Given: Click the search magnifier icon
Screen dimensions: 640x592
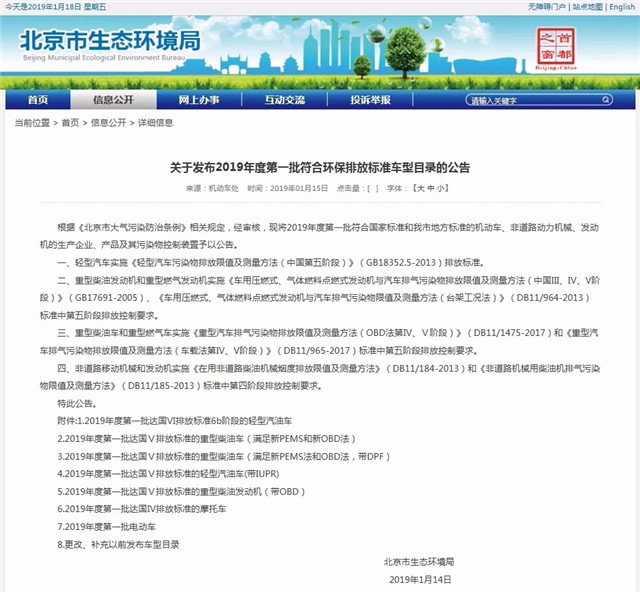Looking at the screenshot, I should (x=605, y=99).
